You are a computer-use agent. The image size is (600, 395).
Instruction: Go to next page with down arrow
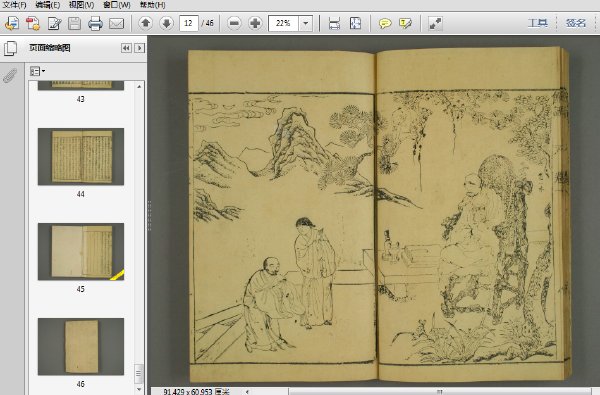pyautogui.click(x=166, y=23)
